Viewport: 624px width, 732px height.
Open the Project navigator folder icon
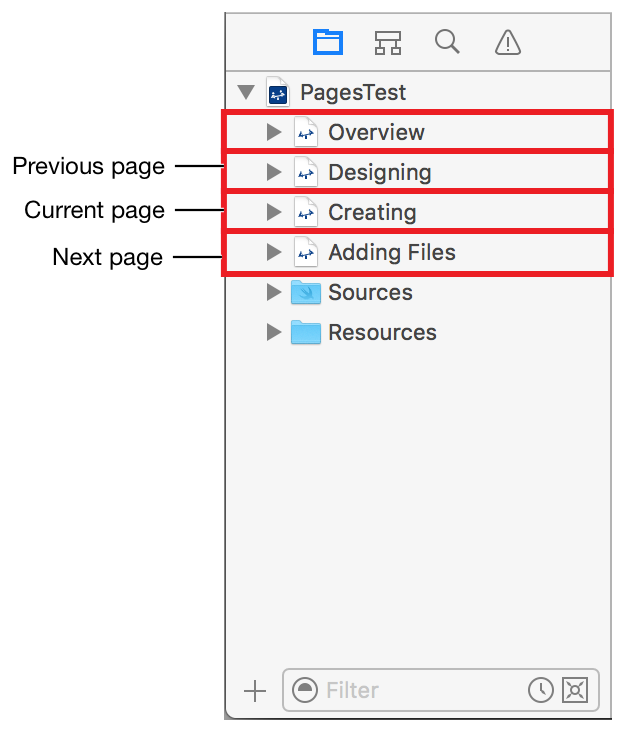click(328, 42)
